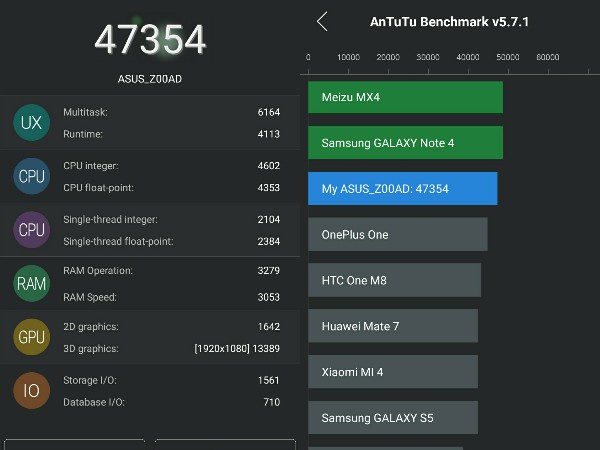Click the CPU float-point score 4353
The image size is (600, 450).
point(269,188)
